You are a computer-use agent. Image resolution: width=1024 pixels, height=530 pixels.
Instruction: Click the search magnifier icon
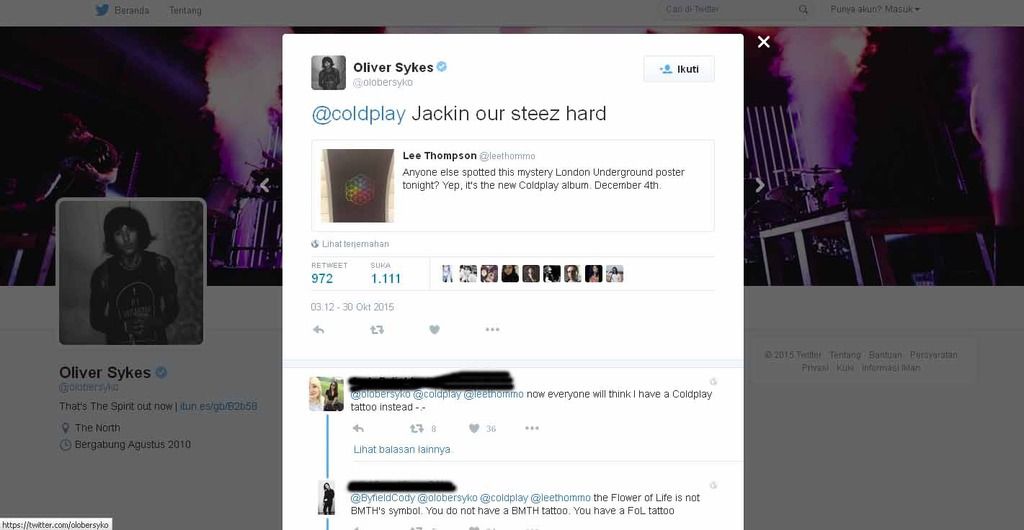point(803,10)
